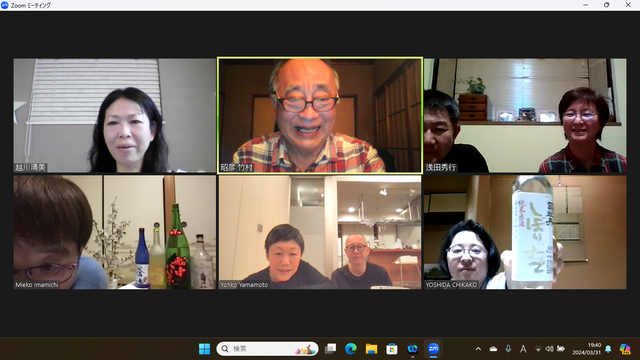This screenshot has width=640, height=360.
Task: Open Wi-Fi network settings
Action: (x=538, y=349)
